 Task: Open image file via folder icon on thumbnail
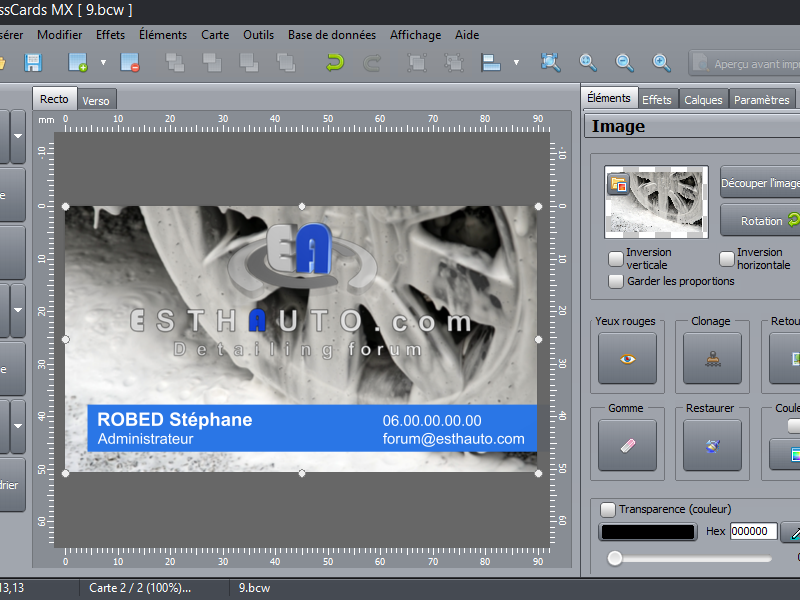coord(618,184)
